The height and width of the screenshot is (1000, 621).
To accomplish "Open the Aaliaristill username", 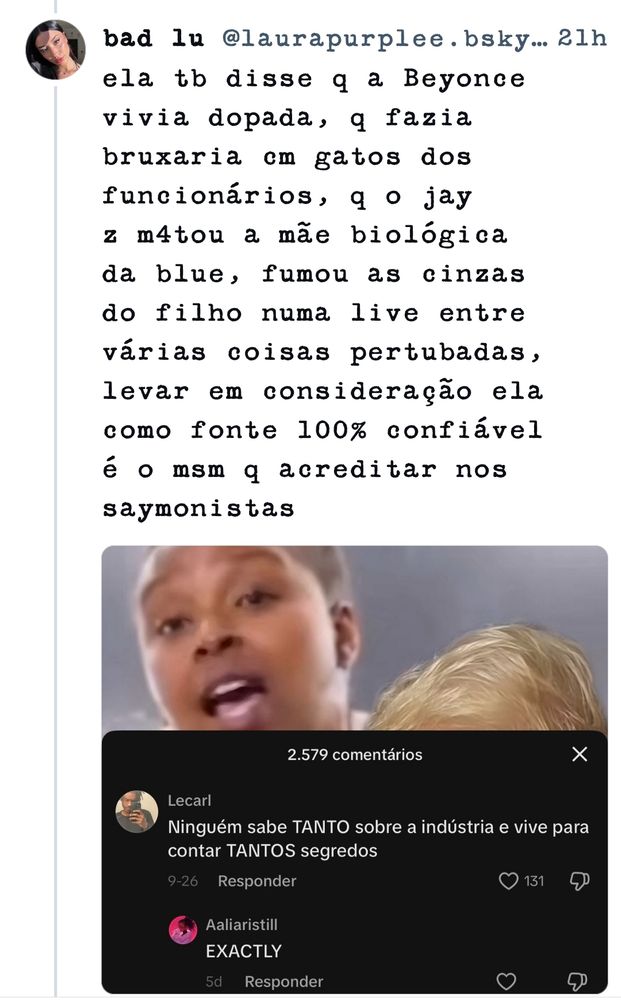I will (242, 924).
